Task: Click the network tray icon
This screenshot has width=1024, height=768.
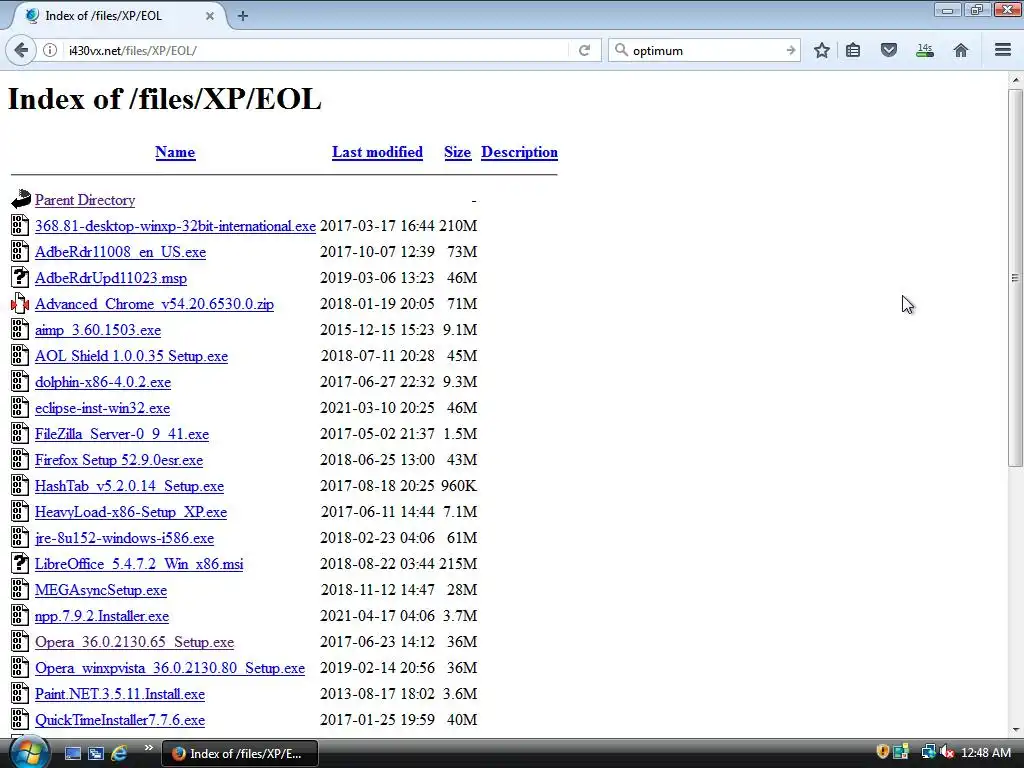Action: coord(928,752)
